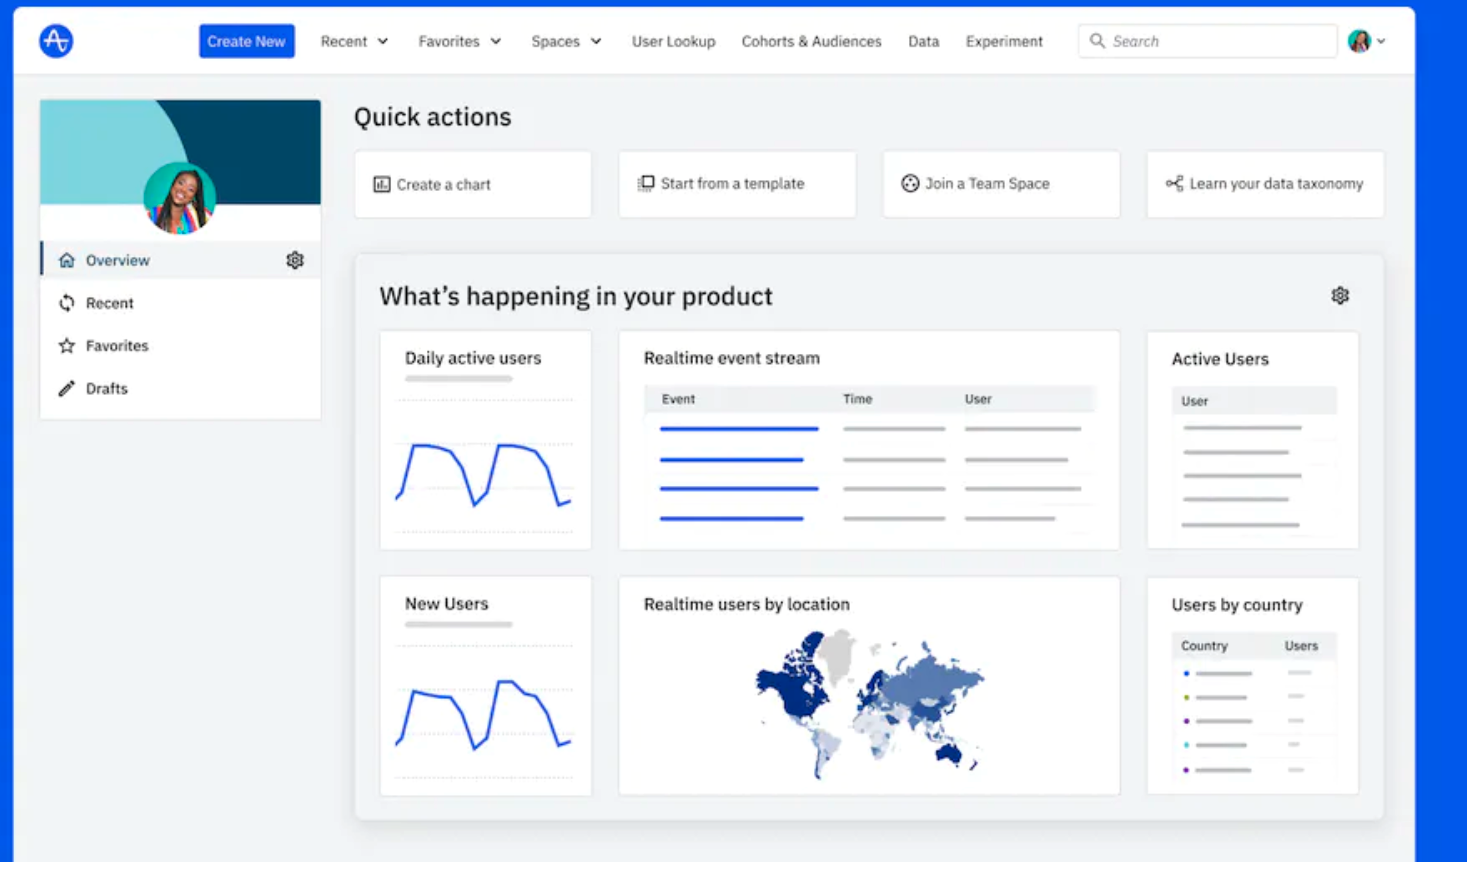Open Cohorts & Audiences

pyautogui.click(x=811, y=41)
